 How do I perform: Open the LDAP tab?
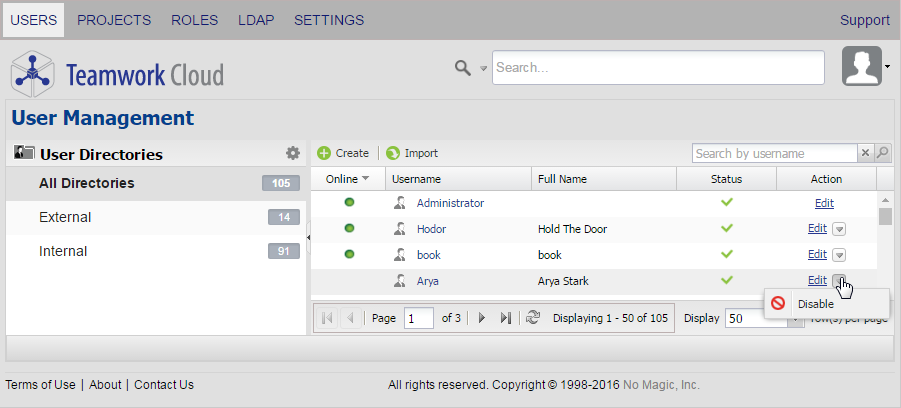pos(256,20)
